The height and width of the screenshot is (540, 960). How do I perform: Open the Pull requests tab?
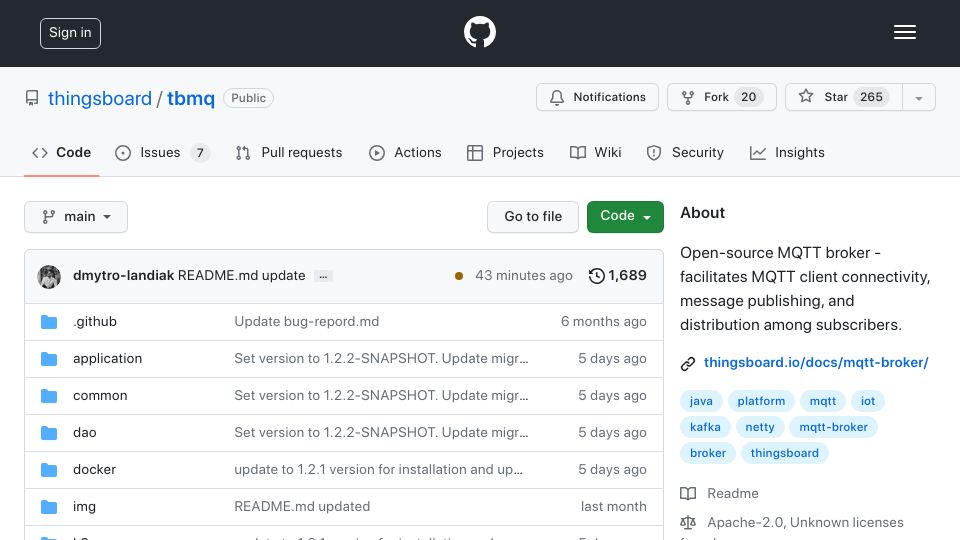288,152
